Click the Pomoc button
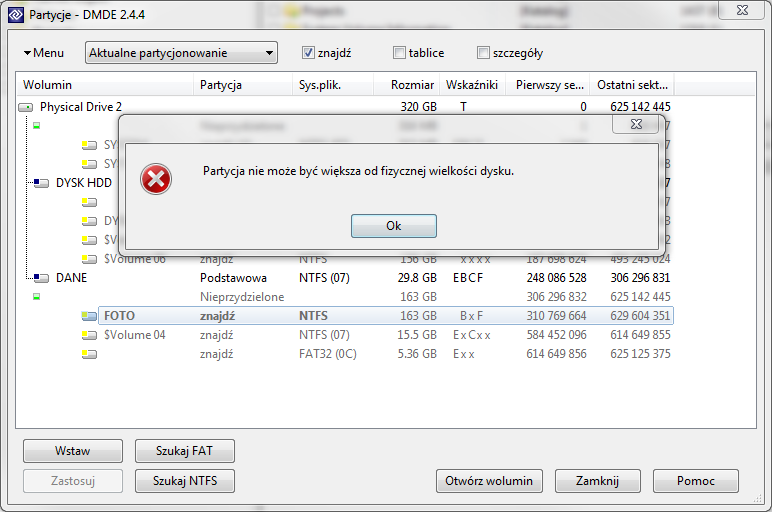 [x=696, y=481]
